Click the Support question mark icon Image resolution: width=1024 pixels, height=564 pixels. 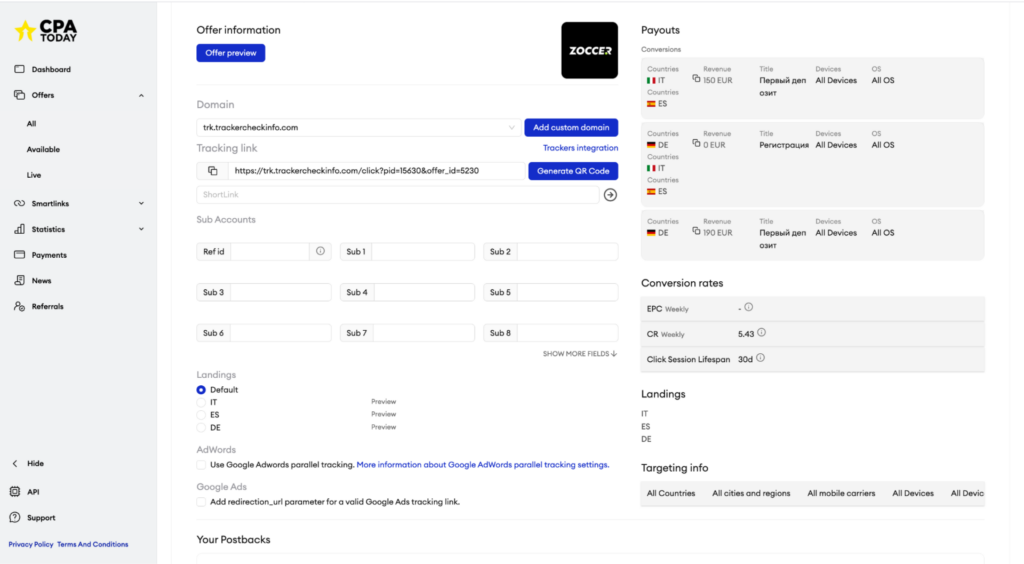click(15, 518)
